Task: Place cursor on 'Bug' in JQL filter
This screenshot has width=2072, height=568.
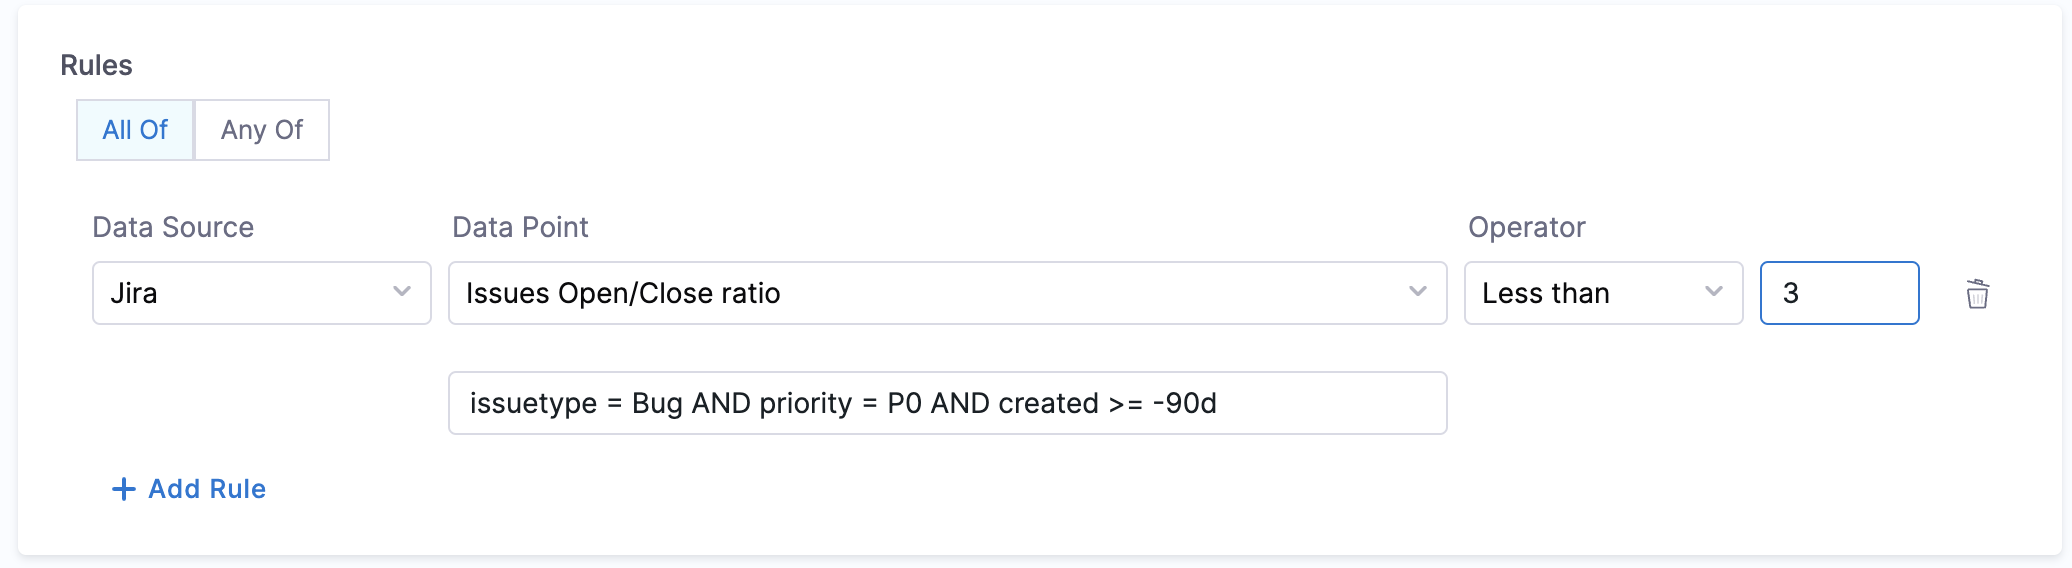Action: tap(657, 403)
